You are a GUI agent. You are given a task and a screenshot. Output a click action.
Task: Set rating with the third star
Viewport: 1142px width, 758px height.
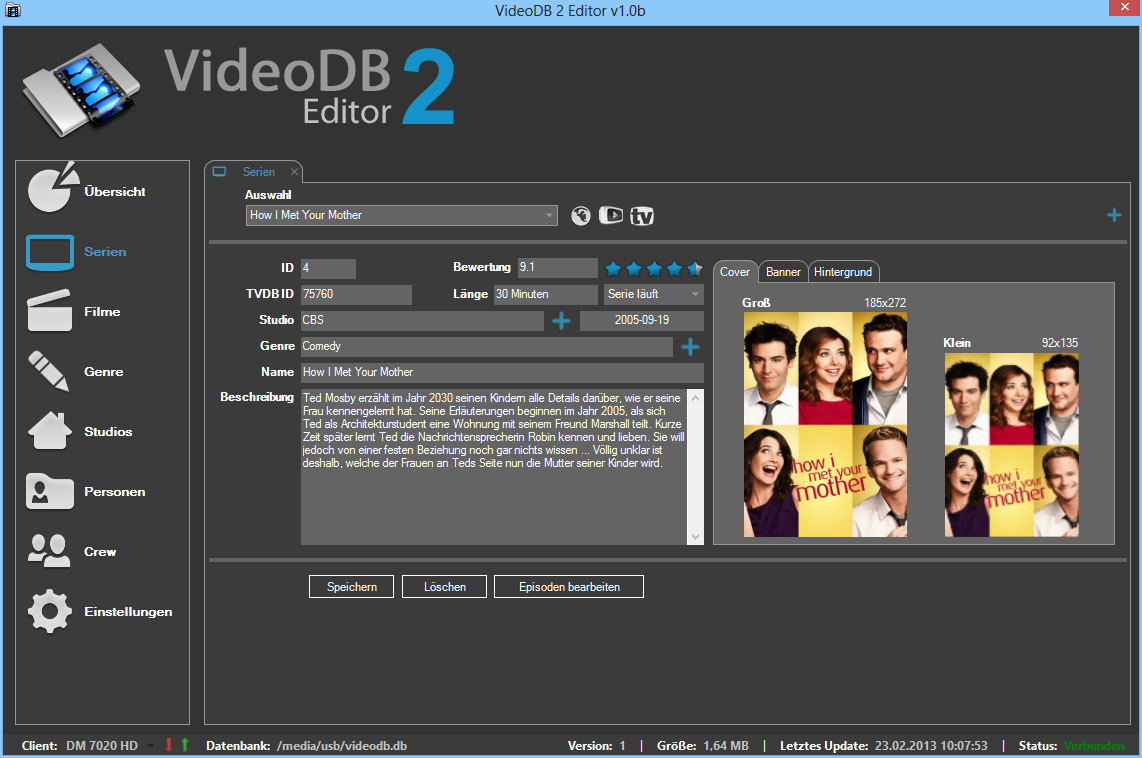(x=654, y=269)
